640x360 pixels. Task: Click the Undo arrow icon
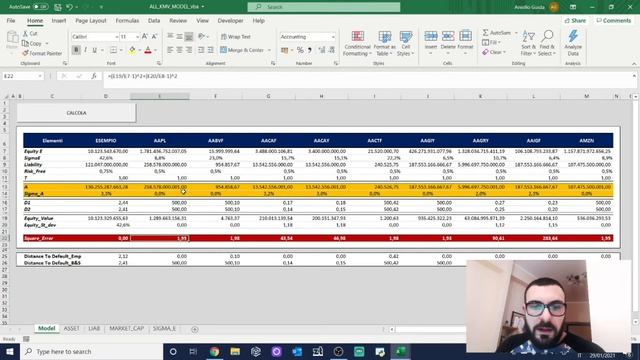(69, 7)
